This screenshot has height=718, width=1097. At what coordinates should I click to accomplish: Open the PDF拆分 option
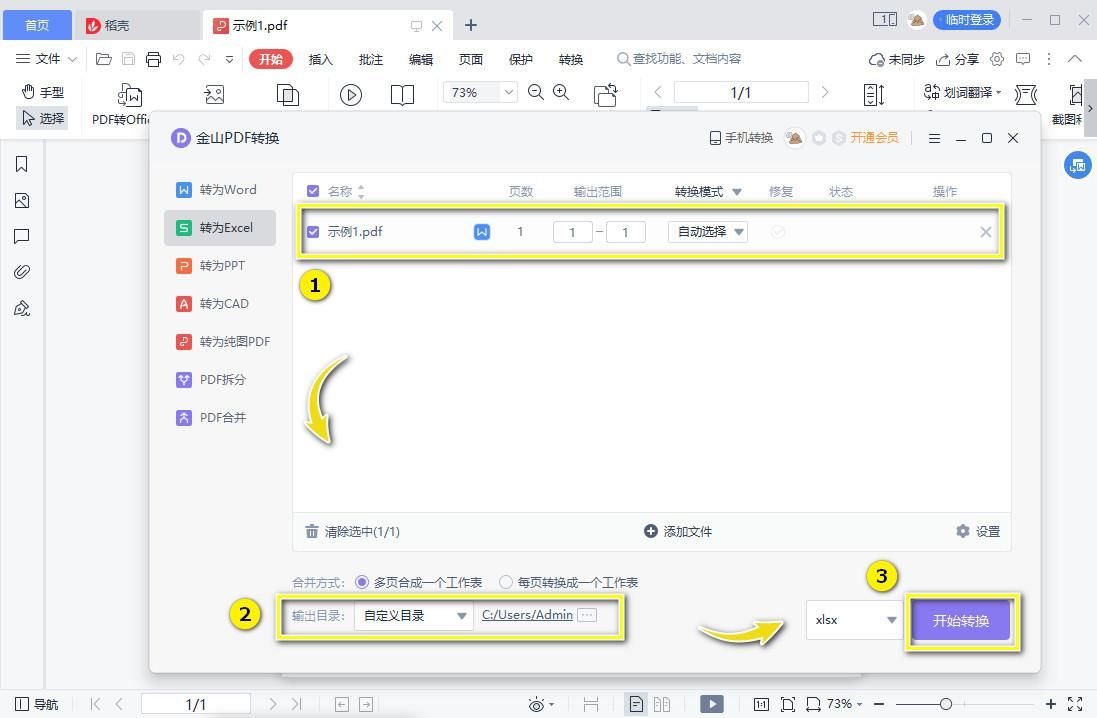pyautogui.click(x=220, y=379)
